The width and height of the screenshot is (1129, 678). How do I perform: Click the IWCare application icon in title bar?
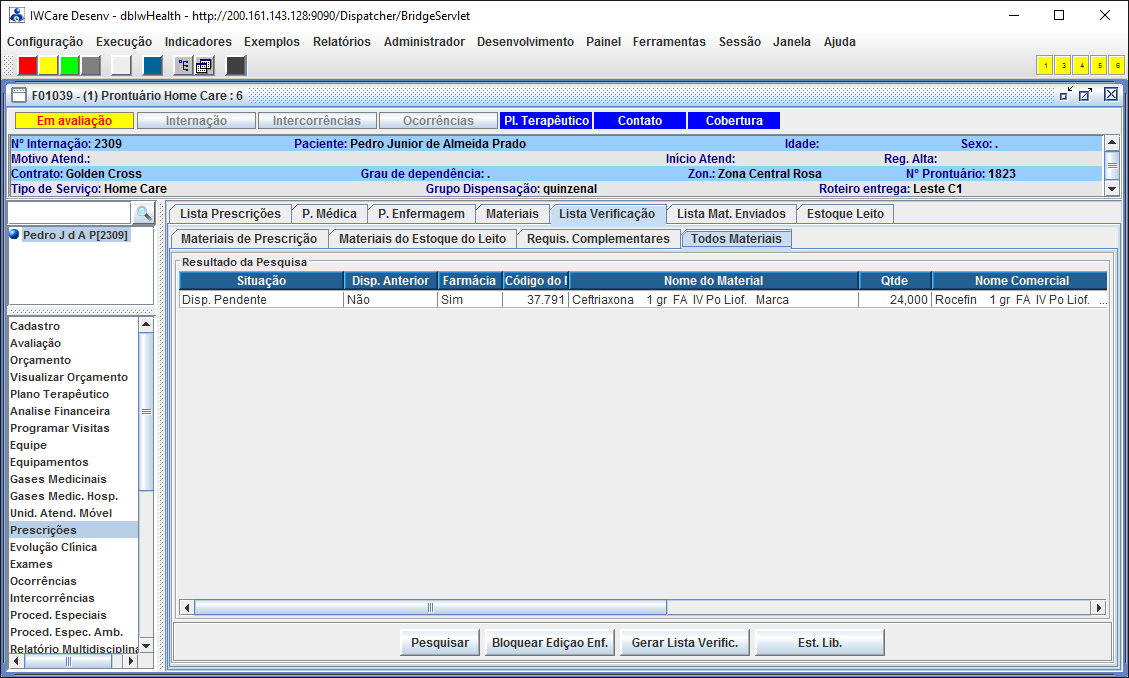pyautogui.click(x=17, y=15)
